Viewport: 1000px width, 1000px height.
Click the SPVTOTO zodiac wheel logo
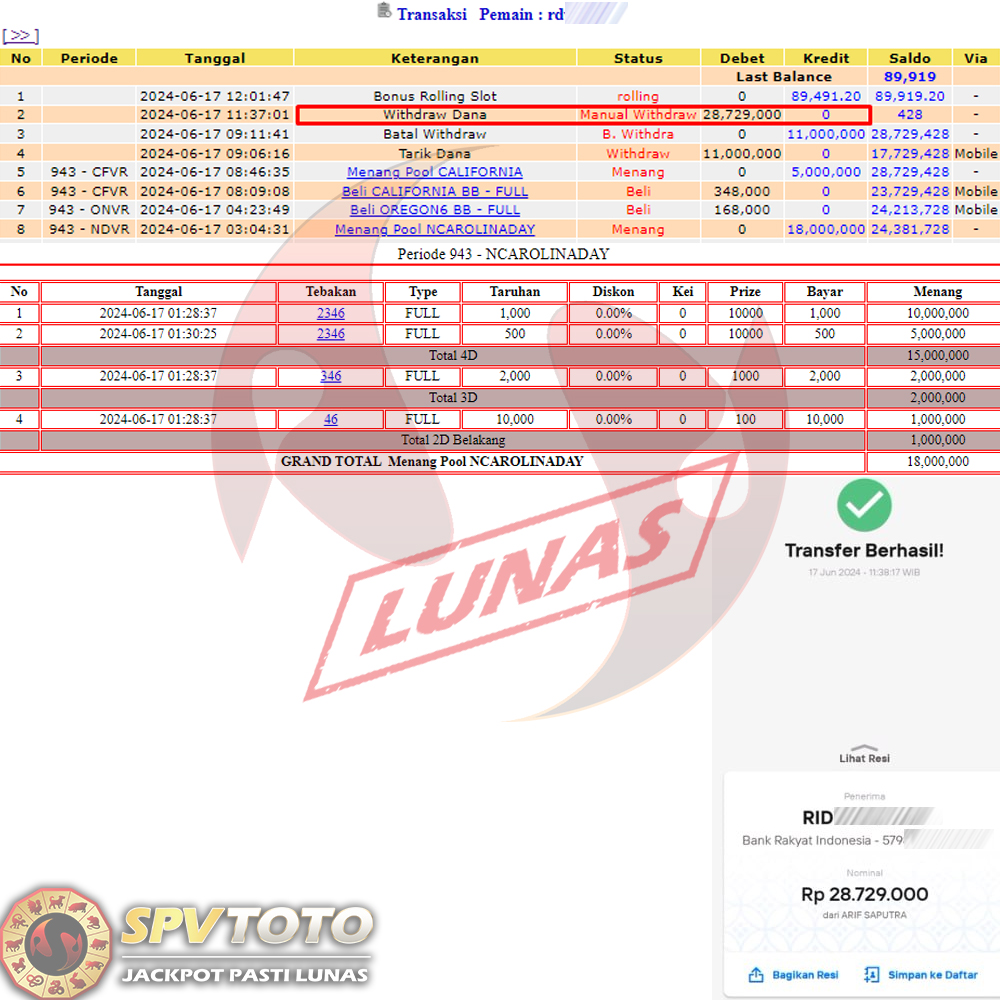coord(56,942)
